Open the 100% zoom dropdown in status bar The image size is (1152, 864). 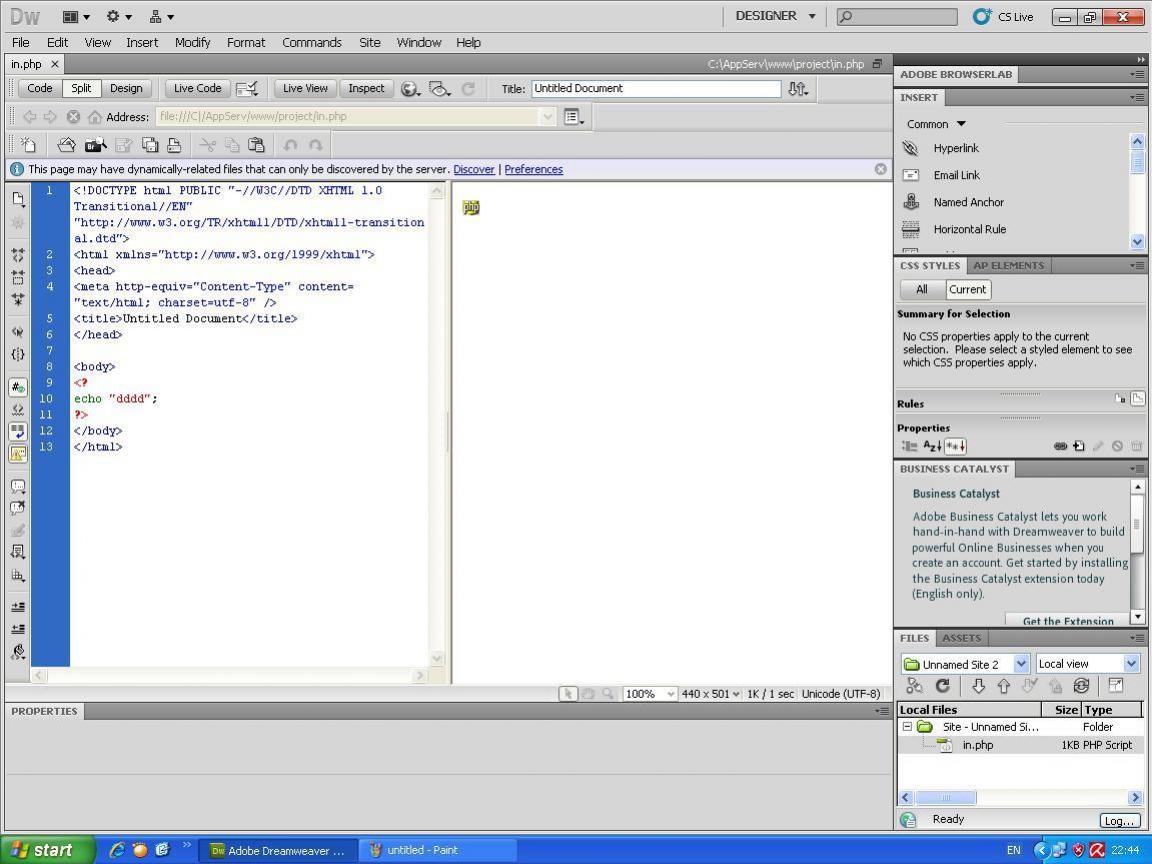[x=649, y=694]
